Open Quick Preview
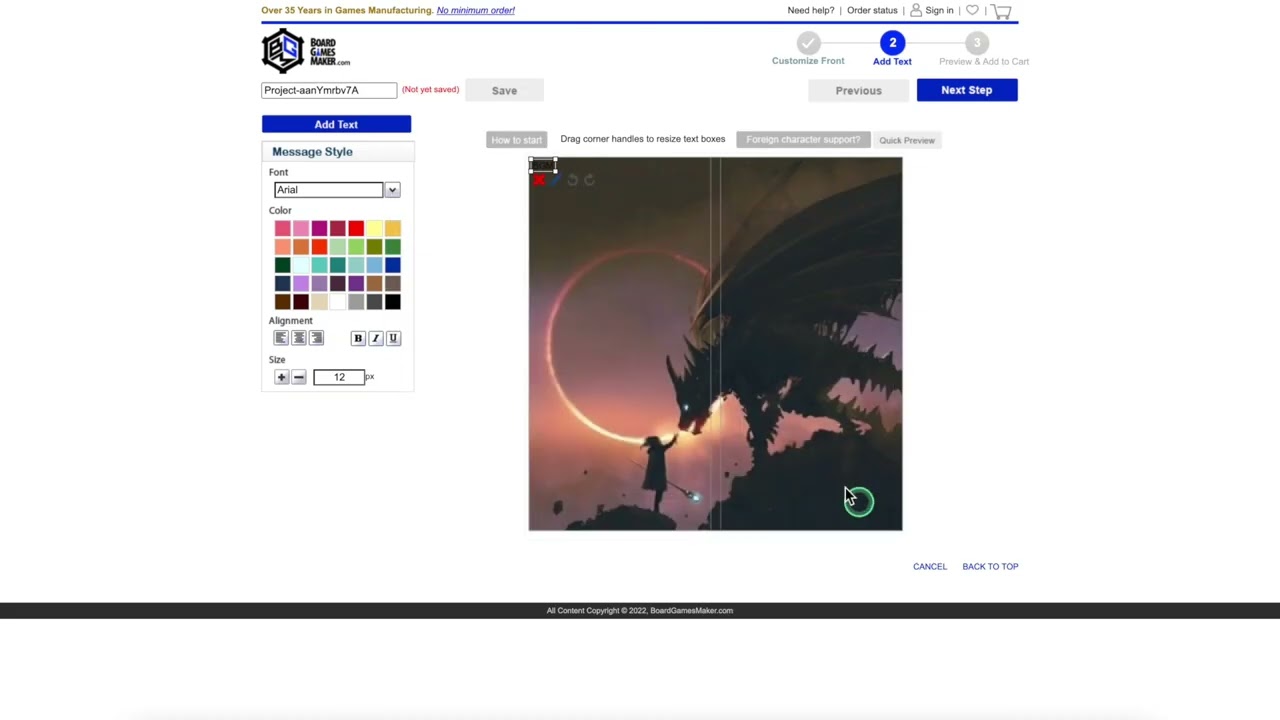This screenshot has height=720, width=1280. tap(907, 140)
